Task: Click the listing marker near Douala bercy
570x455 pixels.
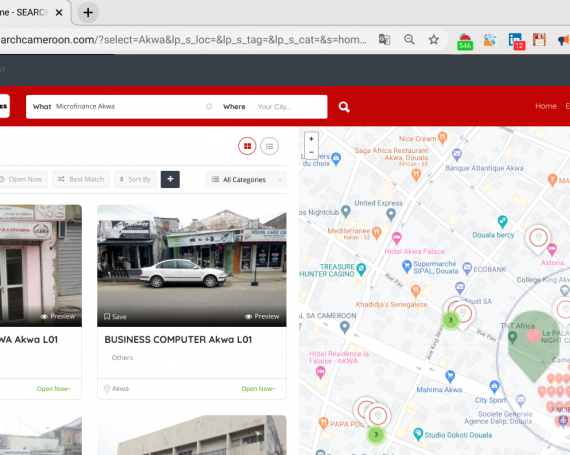Action: (538, 238)
